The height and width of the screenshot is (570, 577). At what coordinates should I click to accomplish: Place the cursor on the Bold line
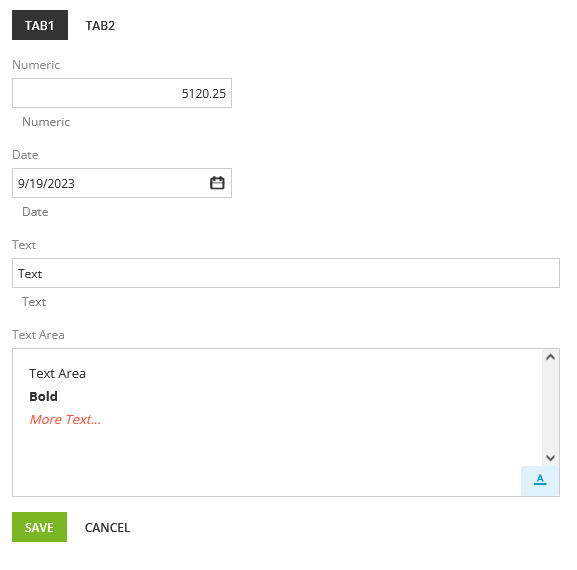(x=43, y=396)
